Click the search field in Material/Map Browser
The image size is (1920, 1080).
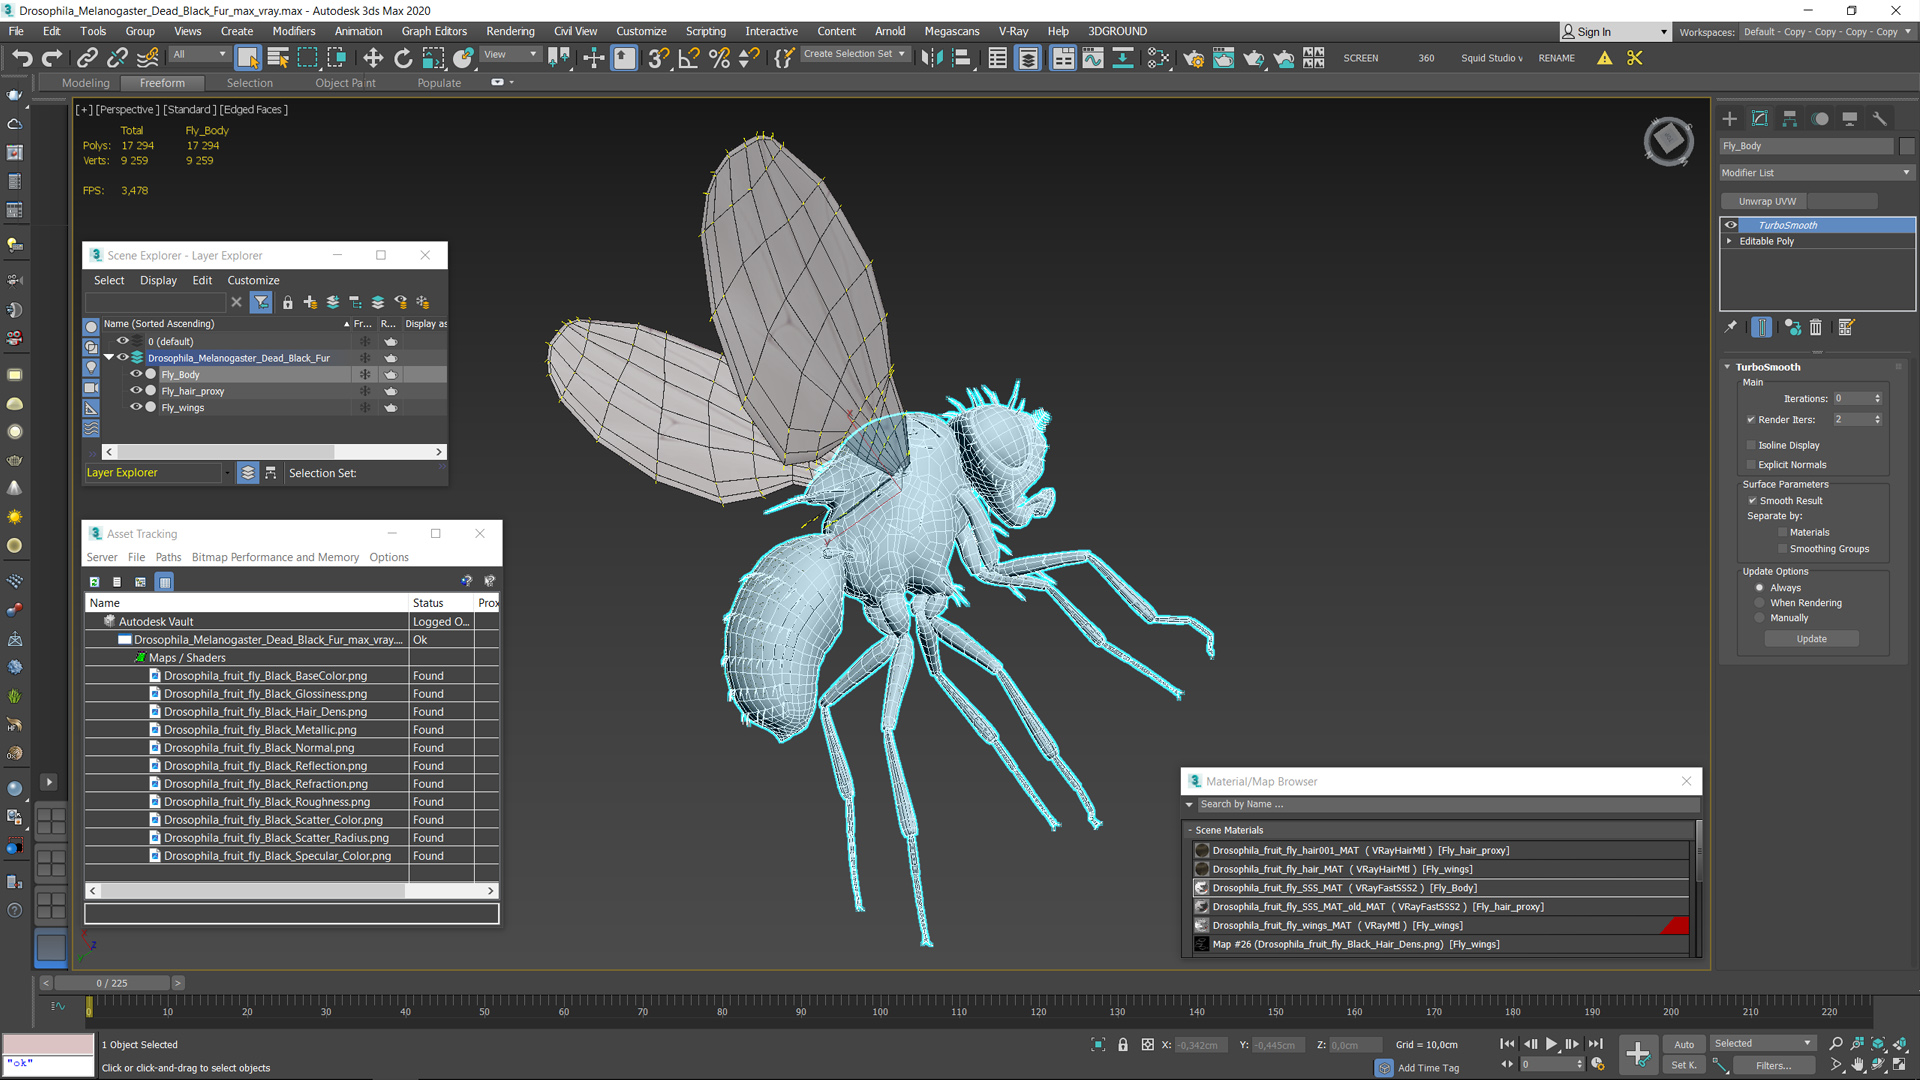point(1437,806)
